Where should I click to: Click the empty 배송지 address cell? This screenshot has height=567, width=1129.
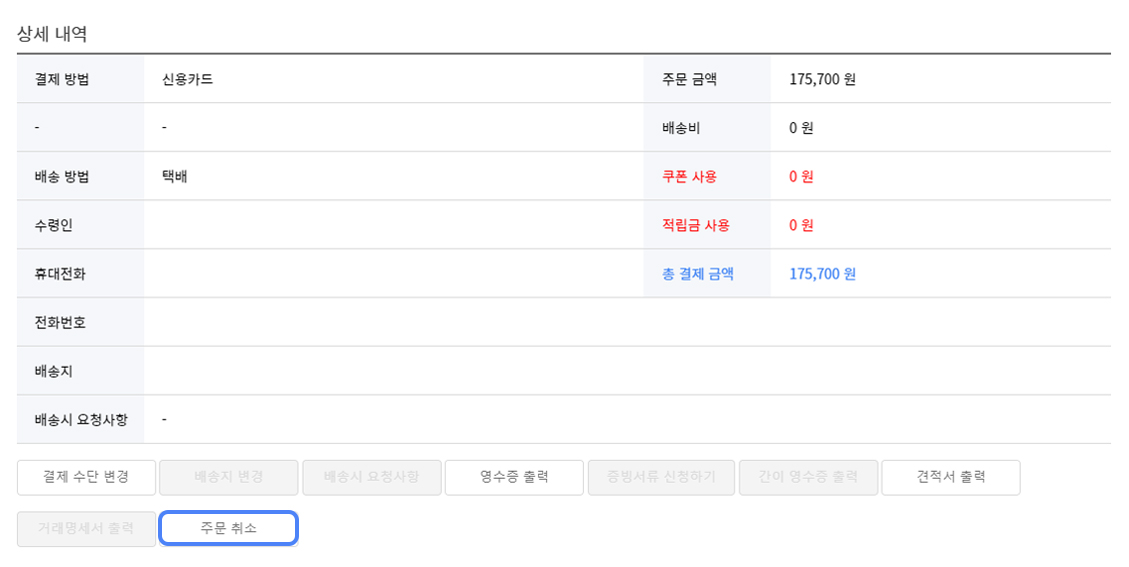(x=626, y=371)
